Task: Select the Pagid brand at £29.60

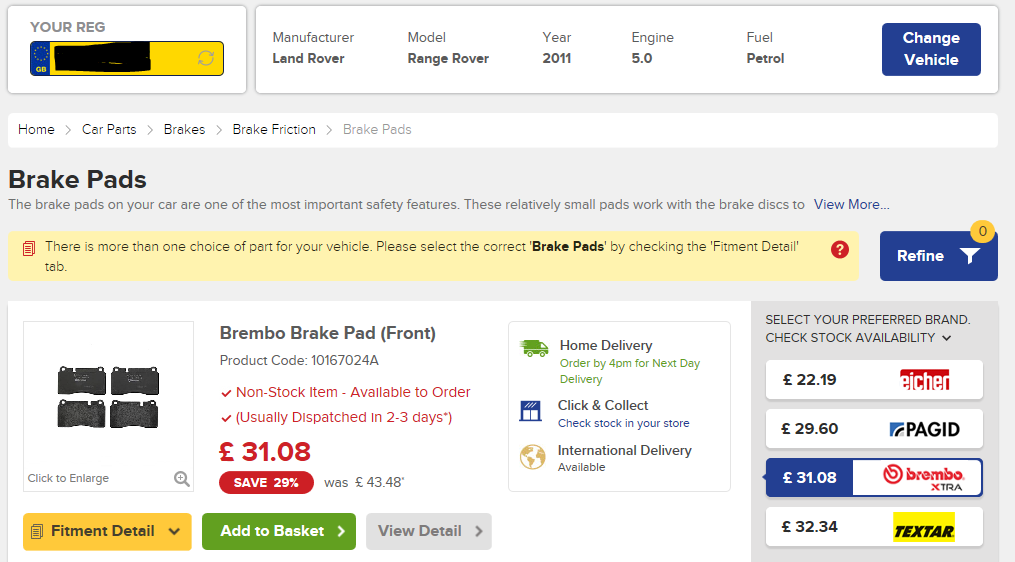Action: (x=874, y=429)
